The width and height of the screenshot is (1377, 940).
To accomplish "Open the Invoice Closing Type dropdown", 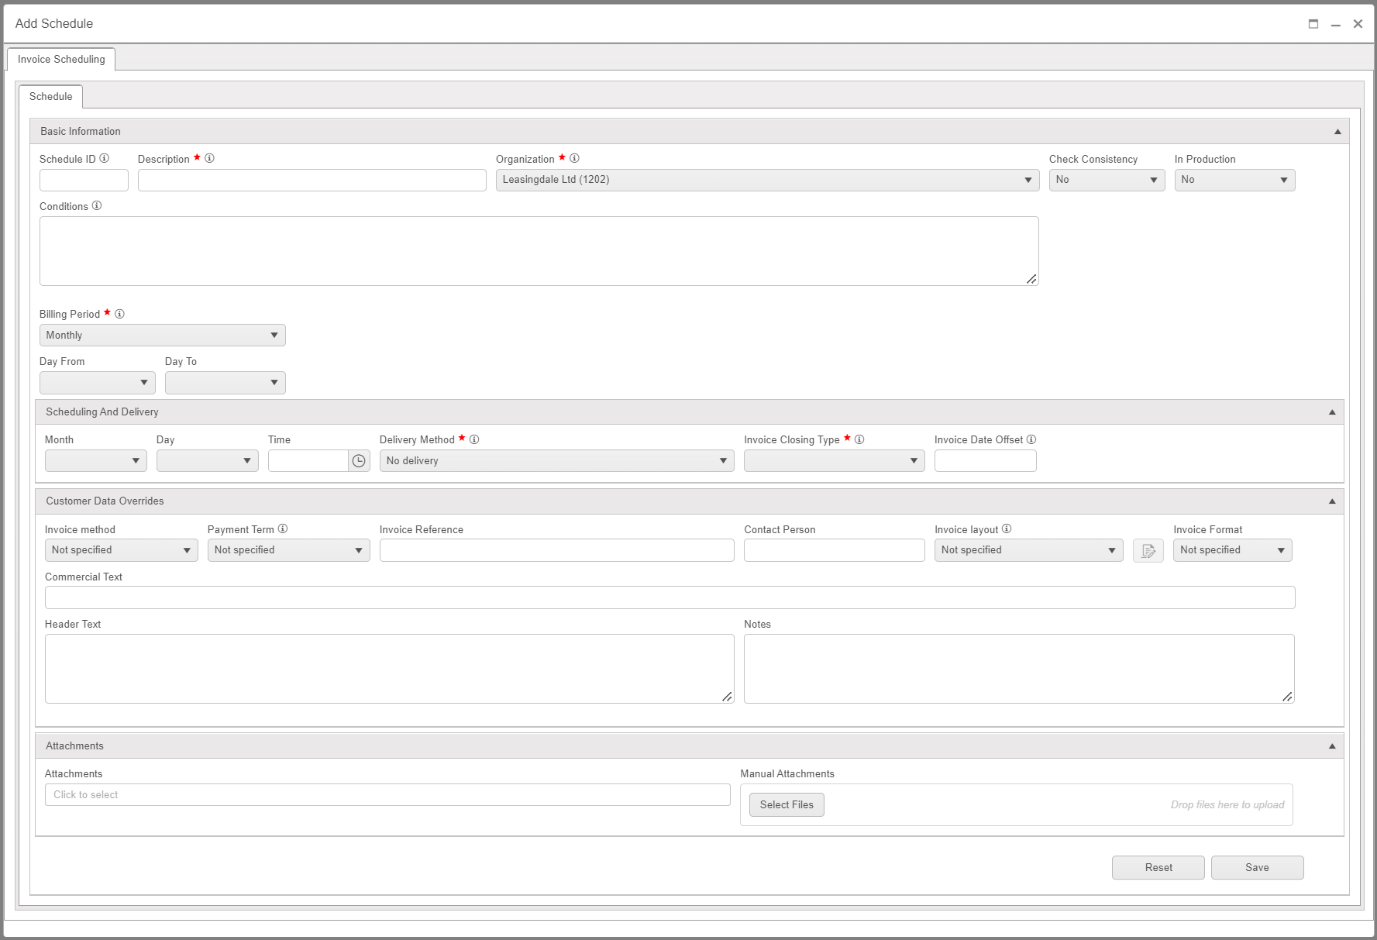I will tap(834, 461).
